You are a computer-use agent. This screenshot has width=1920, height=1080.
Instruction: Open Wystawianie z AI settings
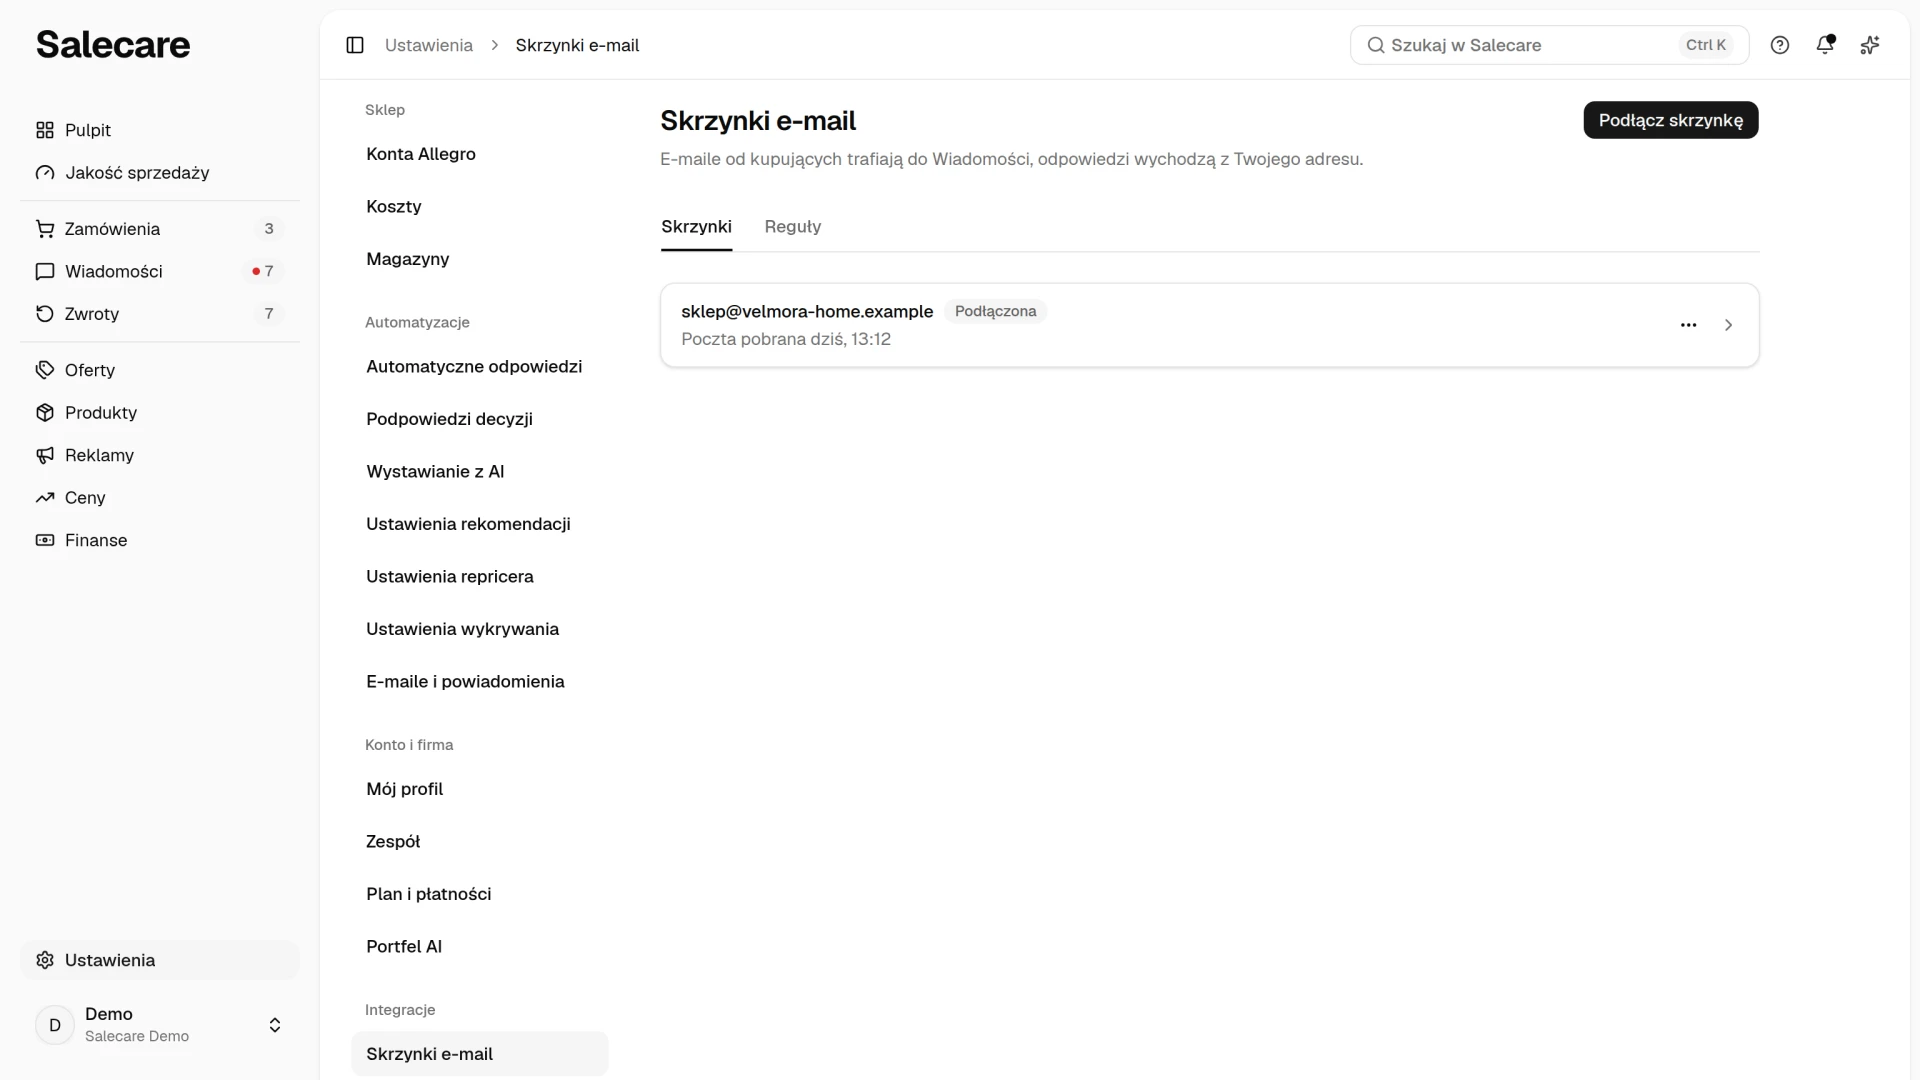[480, 472]
